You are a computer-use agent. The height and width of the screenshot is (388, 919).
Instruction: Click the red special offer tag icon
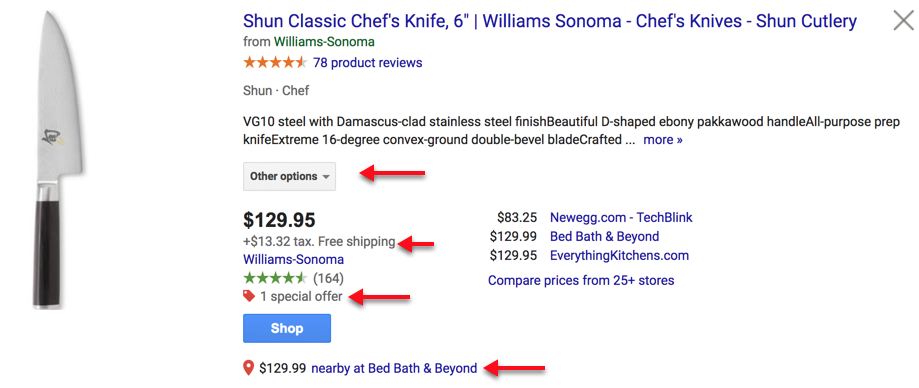click(x=249, y=297)
